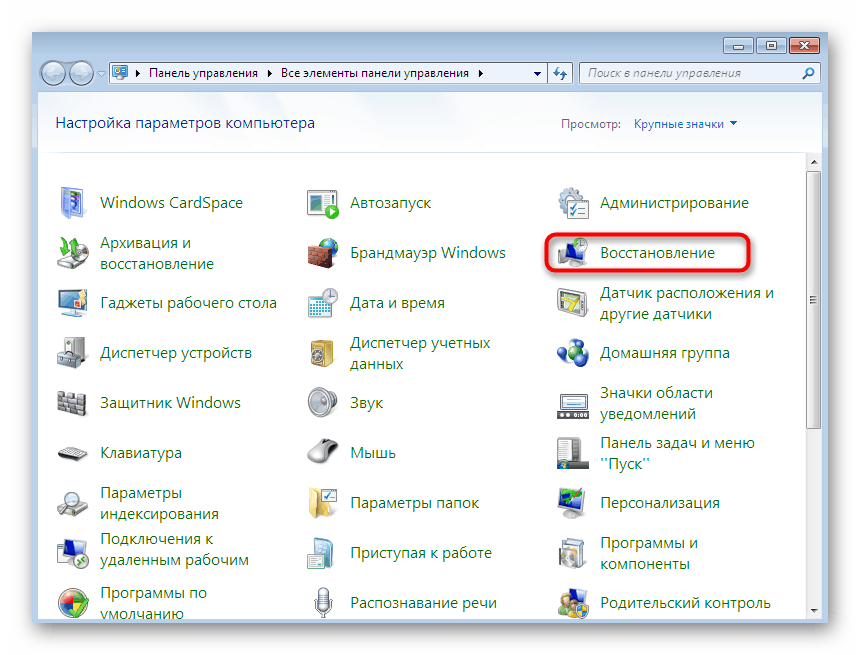
Task: Open the Параметры папок link
Action: coord(415,503)
